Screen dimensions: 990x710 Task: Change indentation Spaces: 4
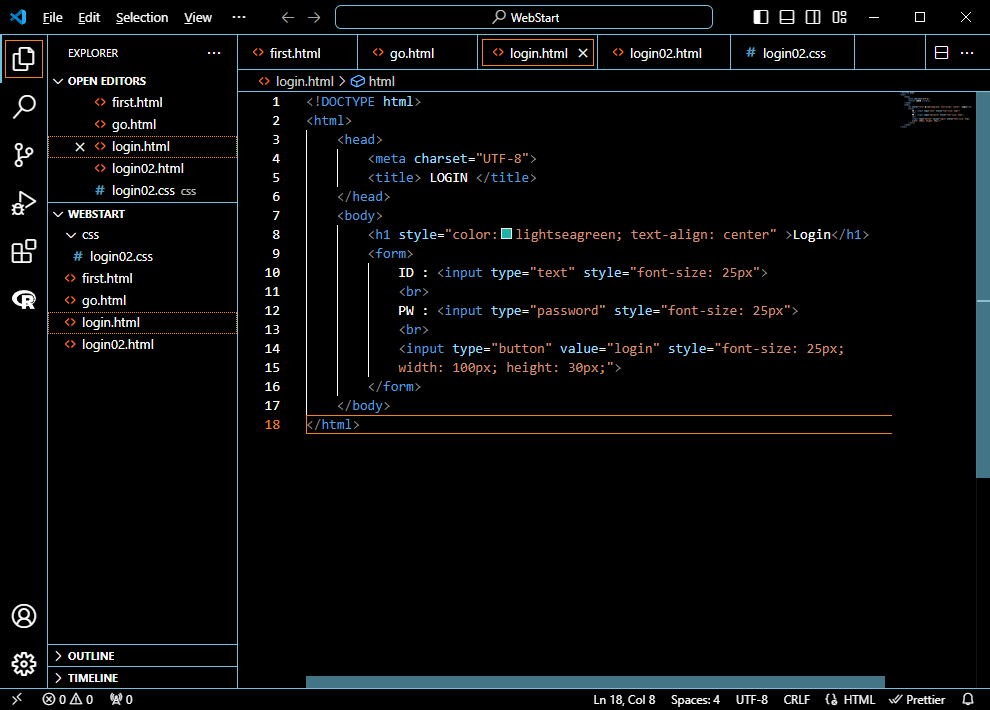695,699
